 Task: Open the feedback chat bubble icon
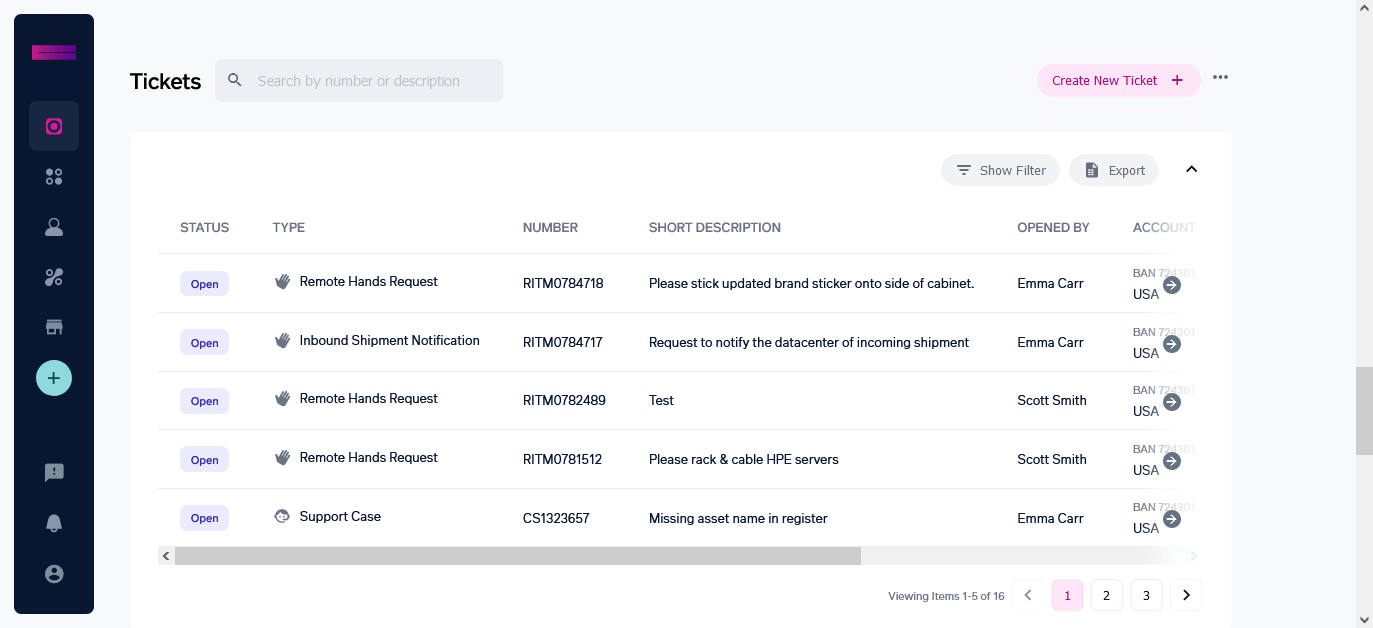tap(54, 473)
